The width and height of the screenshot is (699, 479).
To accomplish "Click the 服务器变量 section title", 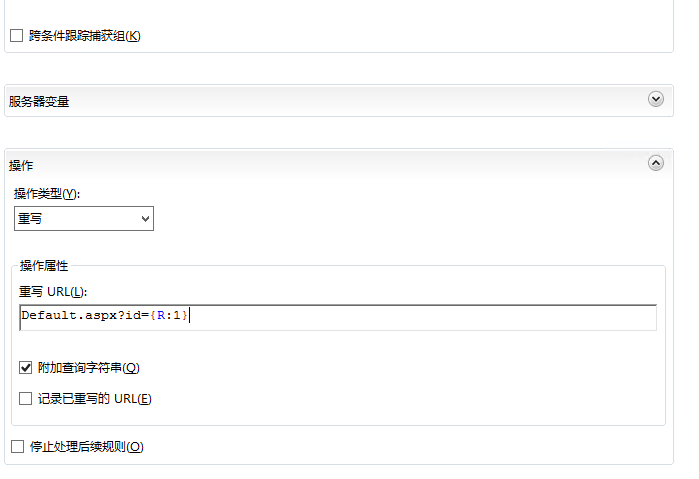I will click(x=39, y=102).
